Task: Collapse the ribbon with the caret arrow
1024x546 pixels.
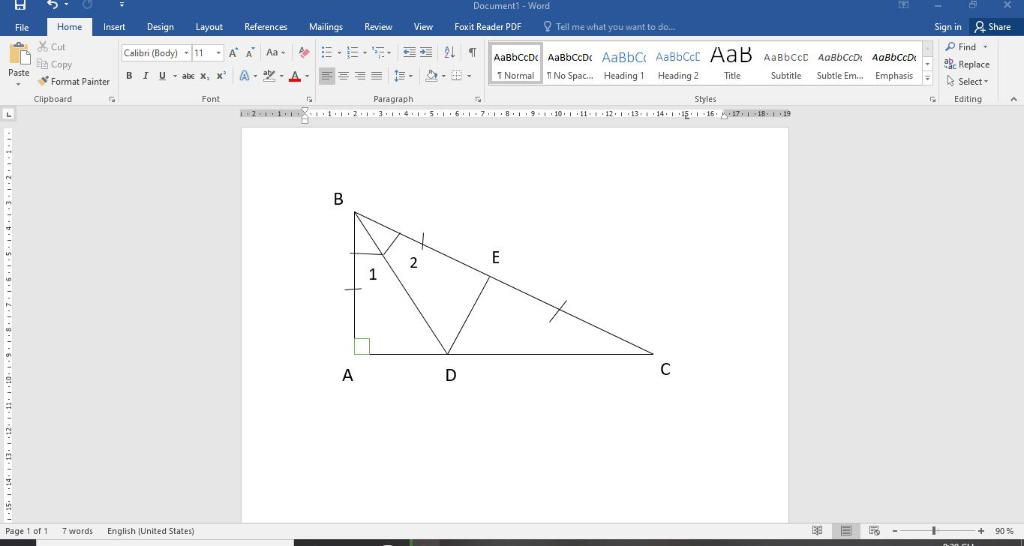Action: [x=1014, y=99]
